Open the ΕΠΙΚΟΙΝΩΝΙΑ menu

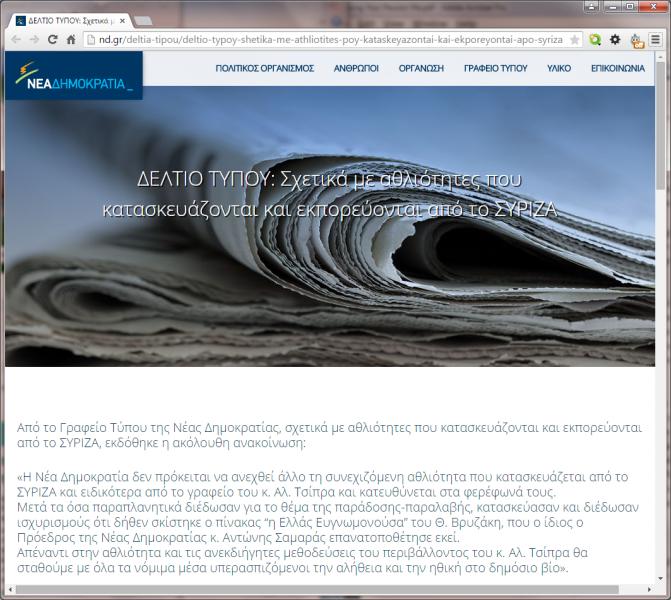(618, 68)
